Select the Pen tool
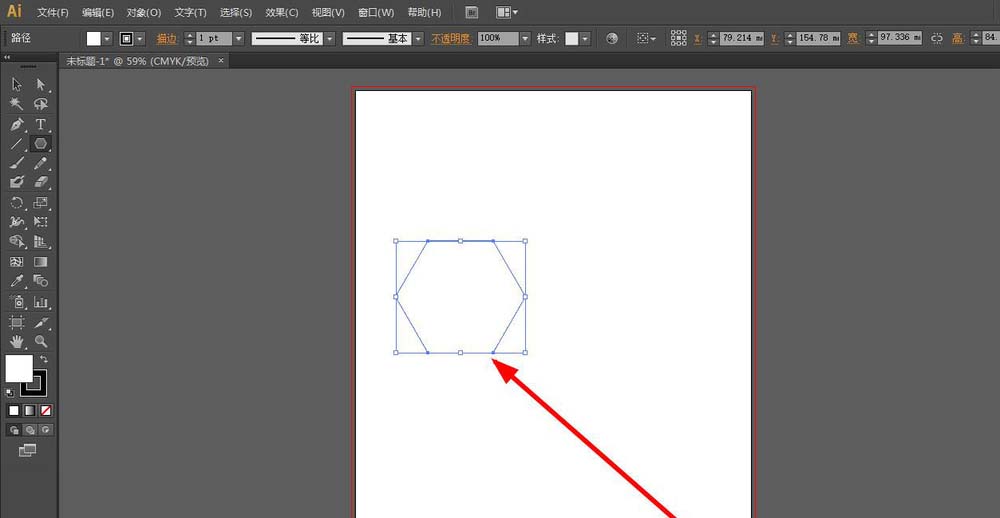This screenshot has width=1000, height=518. [x=17, y=124]
